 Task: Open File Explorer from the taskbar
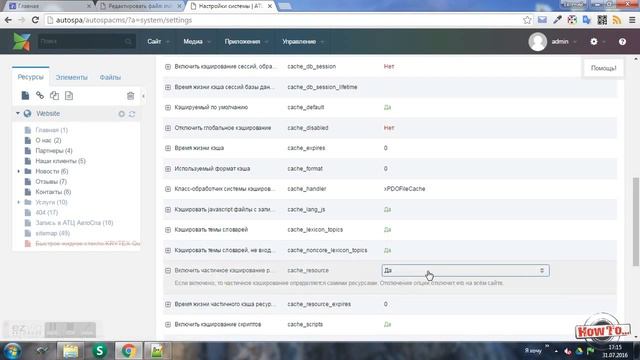coord(70,351)
